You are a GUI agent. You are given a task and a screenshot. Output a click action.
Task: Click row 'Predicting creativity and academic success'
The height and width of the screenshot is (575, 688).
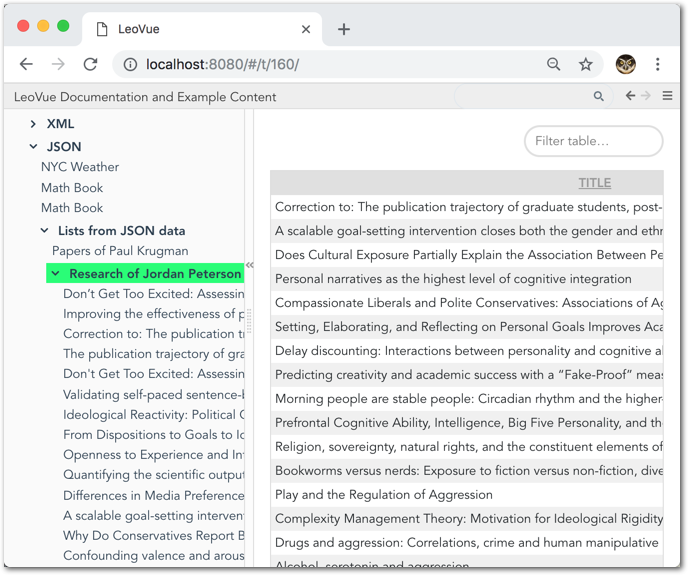pyautogui.click(x=467, y=375)
